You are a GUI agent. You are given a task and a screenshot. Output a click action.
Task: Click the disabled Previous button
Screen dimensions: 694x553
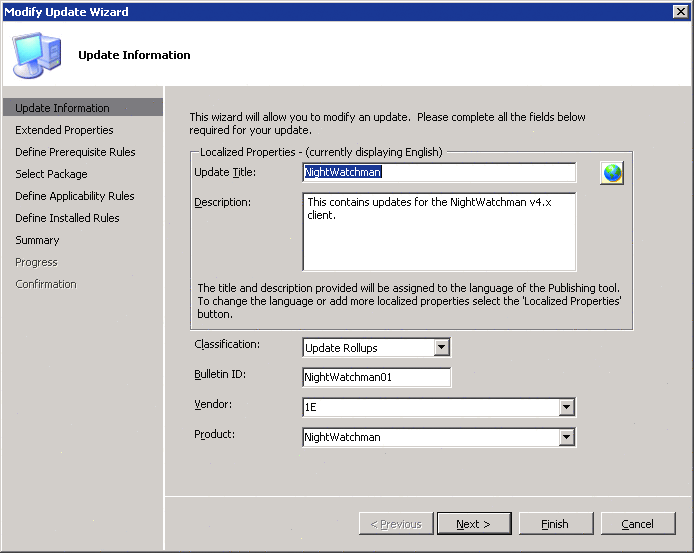pos(396,524)
